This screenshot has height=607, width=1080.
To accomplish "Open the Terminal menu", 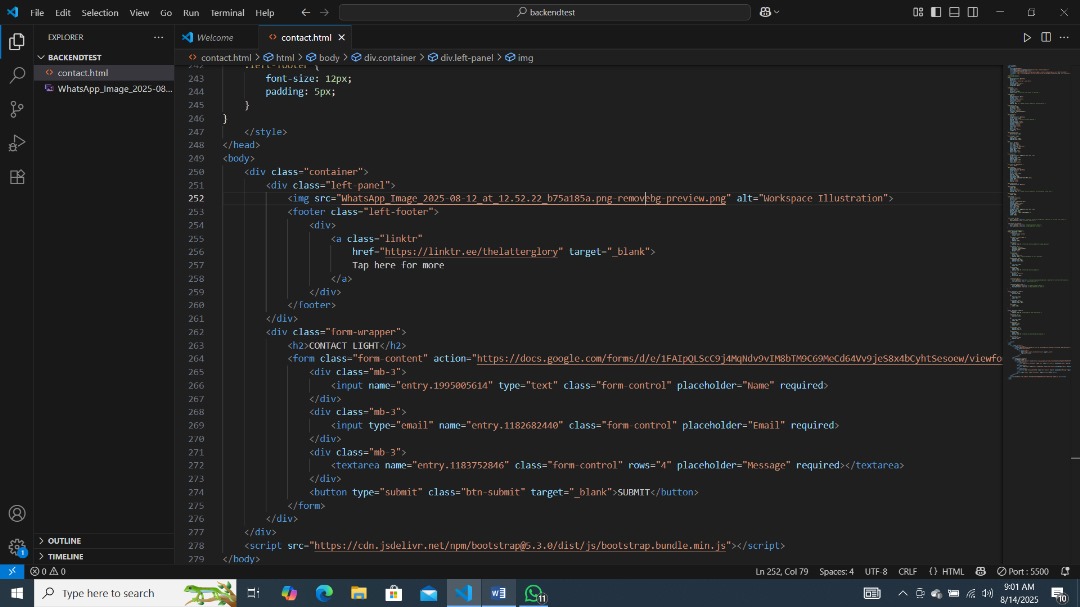I will coord(227,12).
